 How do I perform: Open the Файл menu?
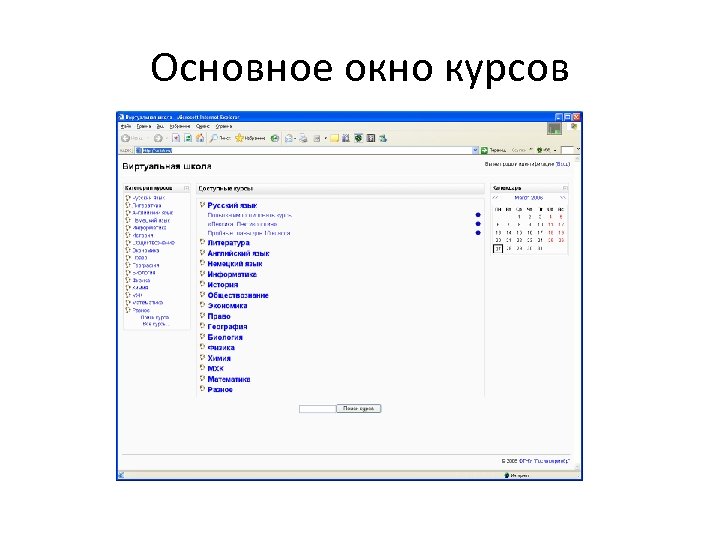click(125, 126)
